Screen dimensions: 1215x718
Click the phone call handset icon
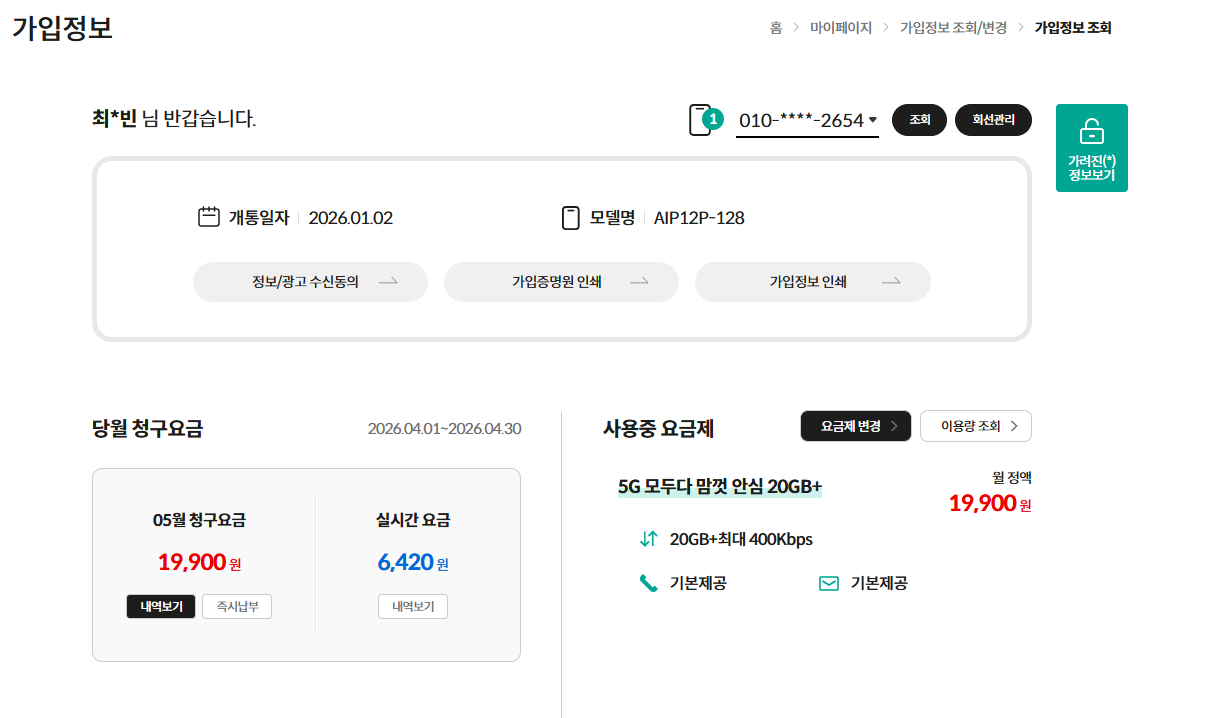click(x=648, y=583)
